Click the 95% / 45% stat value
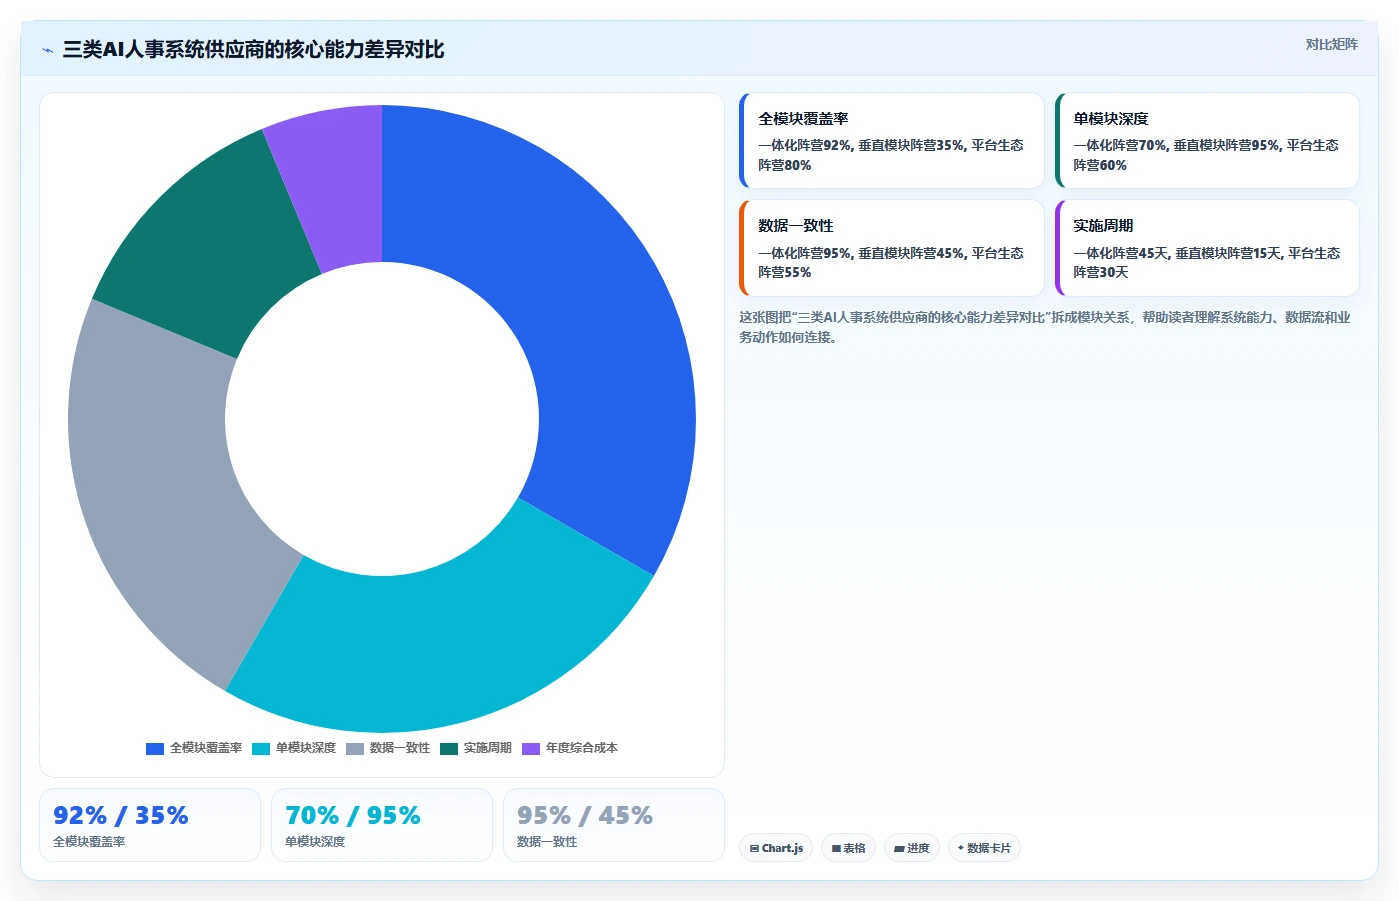Viewport: 1399px width, 901px height. click(x=585, y=816)
